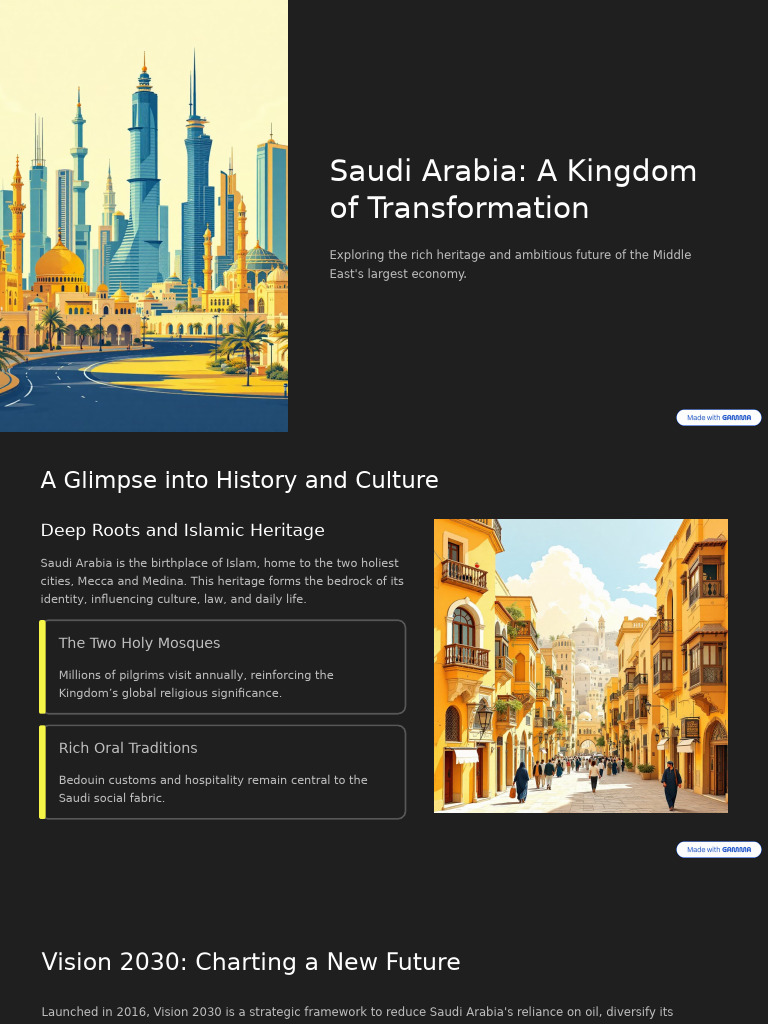
Task: Select the title 'Saudi Arabia: A Kingdom of Transformation'
Action: click(513, 189)
